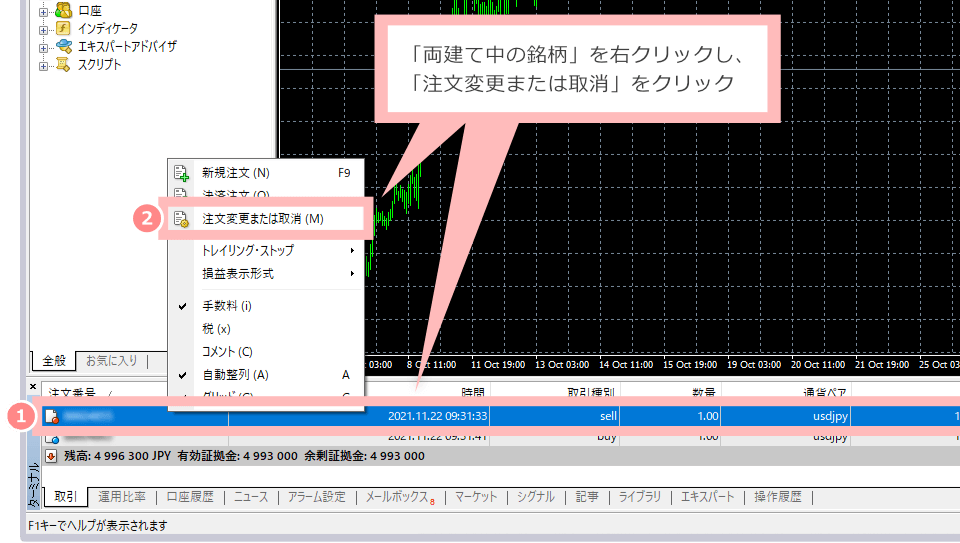Click the 口座 accounts icon in navigator
Image resolution: width=960 pixels, height=543 pixels.
coord(62,10)
